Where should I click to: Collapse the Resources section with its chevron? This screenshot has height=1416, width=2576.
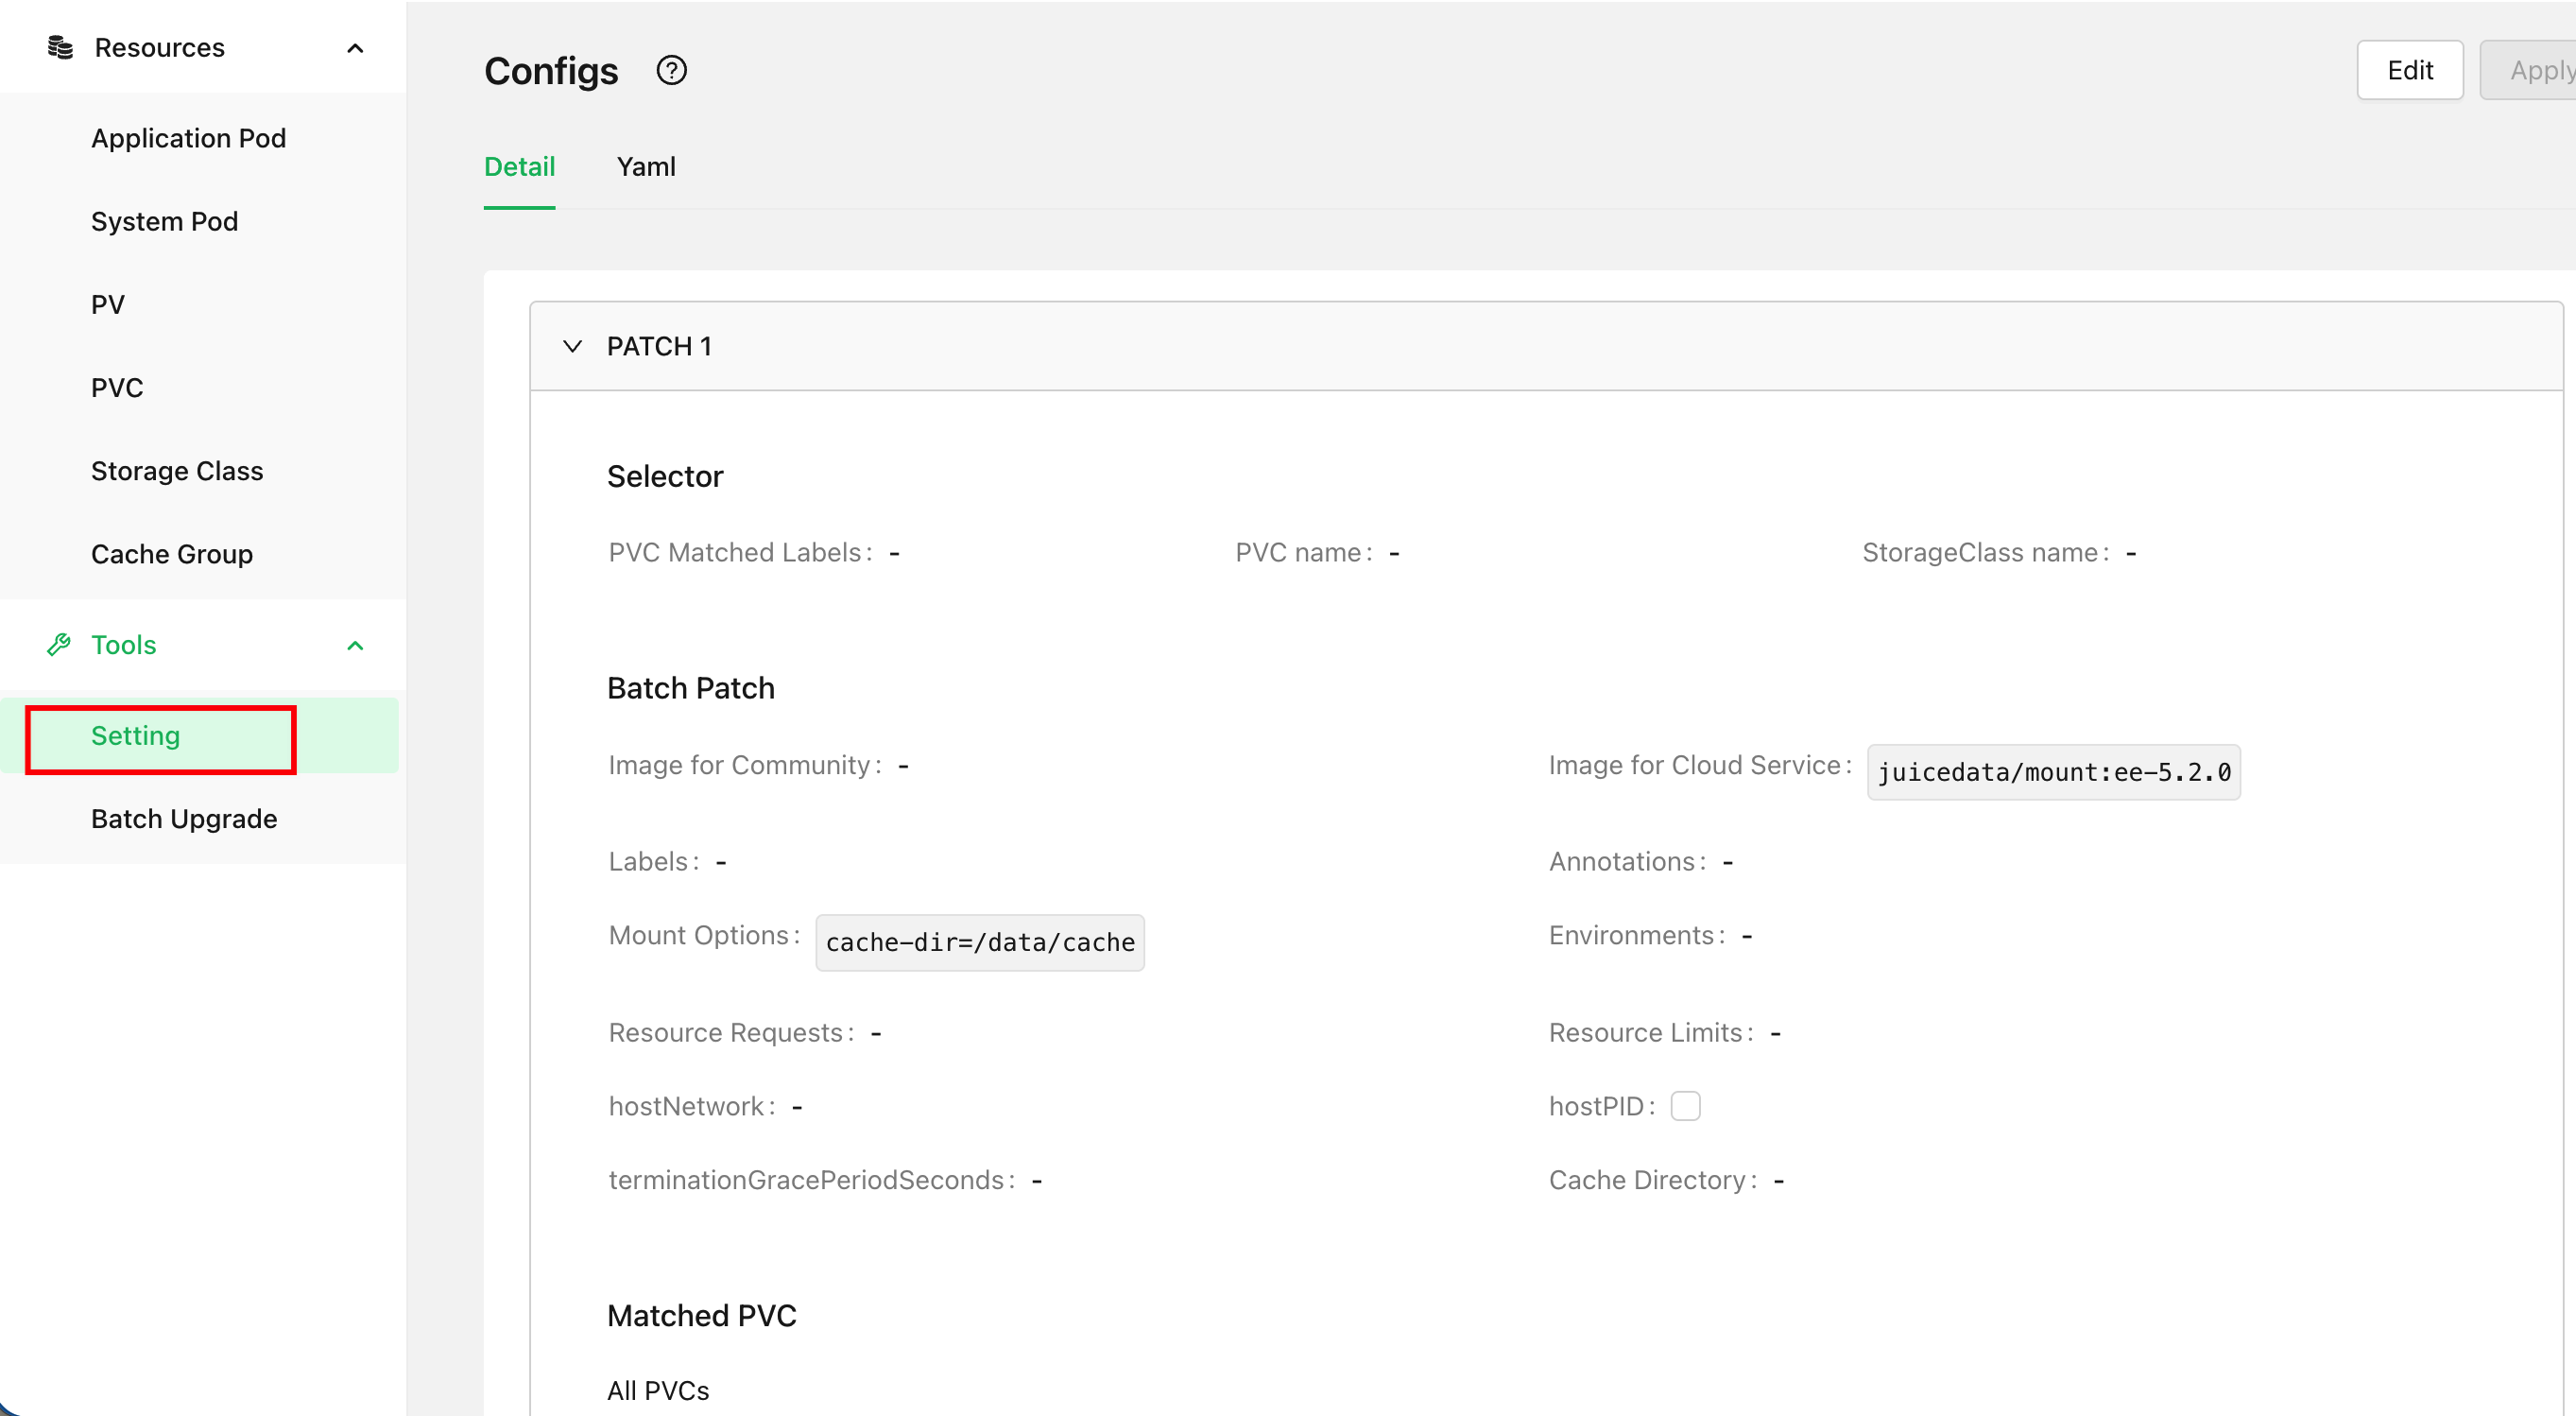coord(356,48)
